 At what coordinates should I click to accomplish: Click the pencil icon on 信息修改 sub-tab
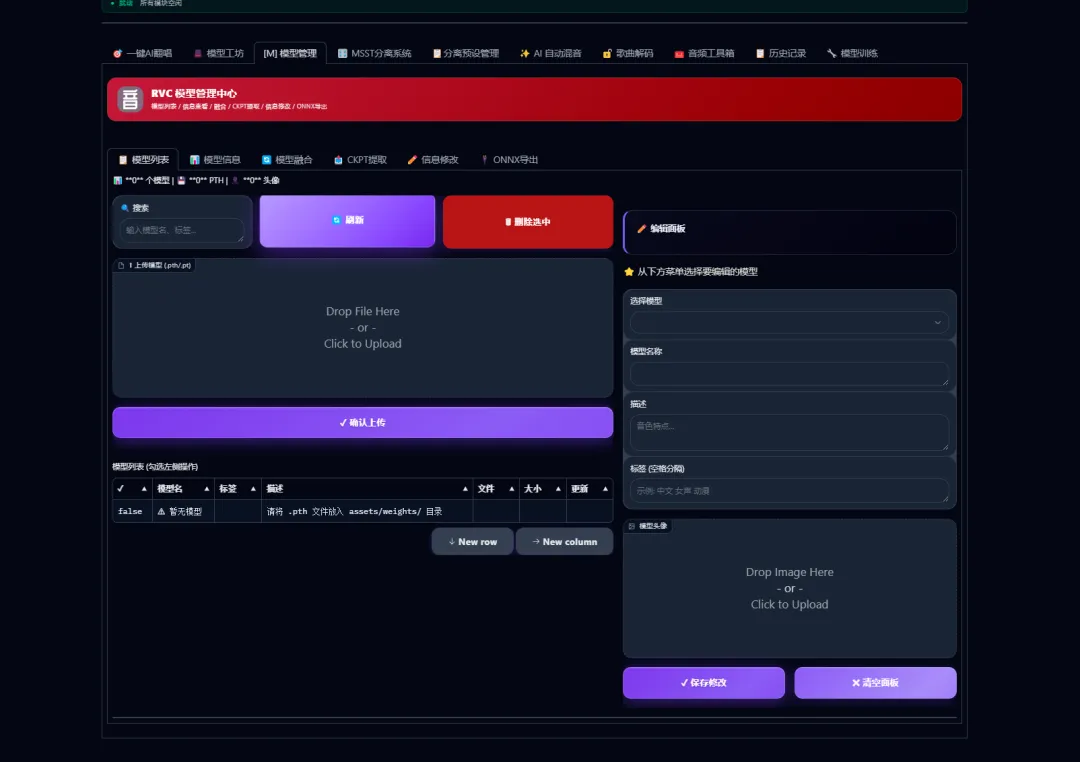tap(412, 160)
